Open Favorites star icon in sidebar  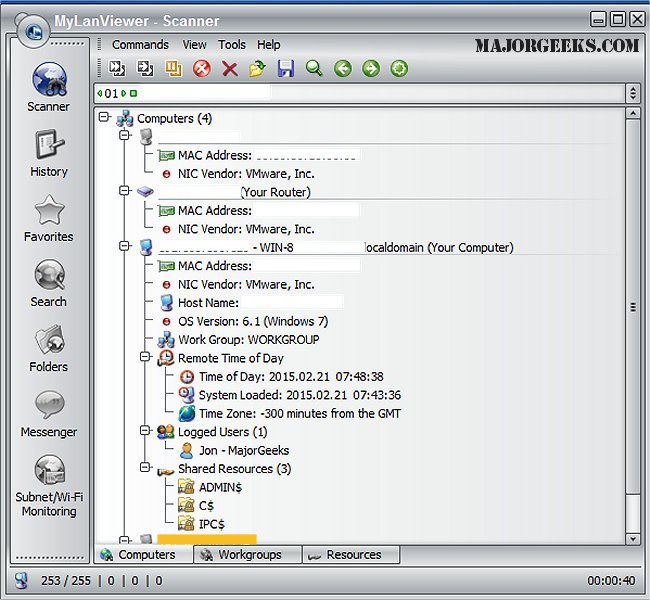48,217
